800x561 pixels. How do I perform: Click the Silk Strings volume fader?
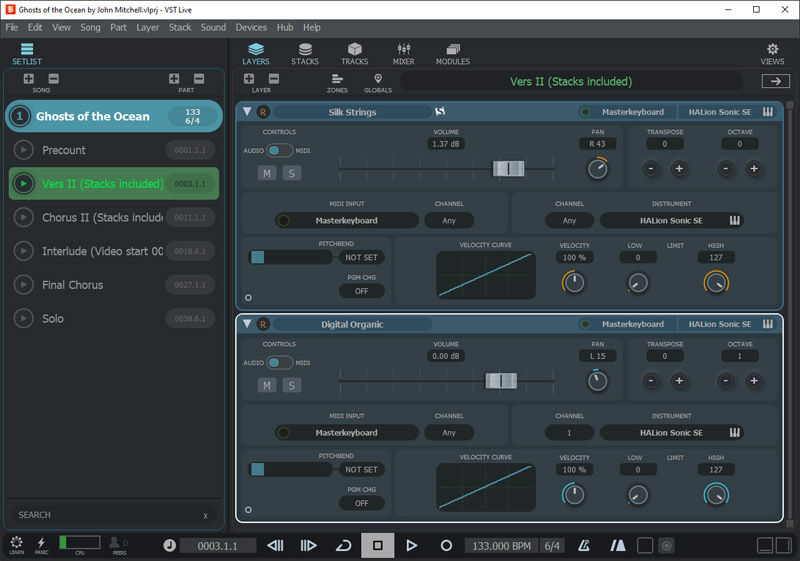tap(508, 169)
